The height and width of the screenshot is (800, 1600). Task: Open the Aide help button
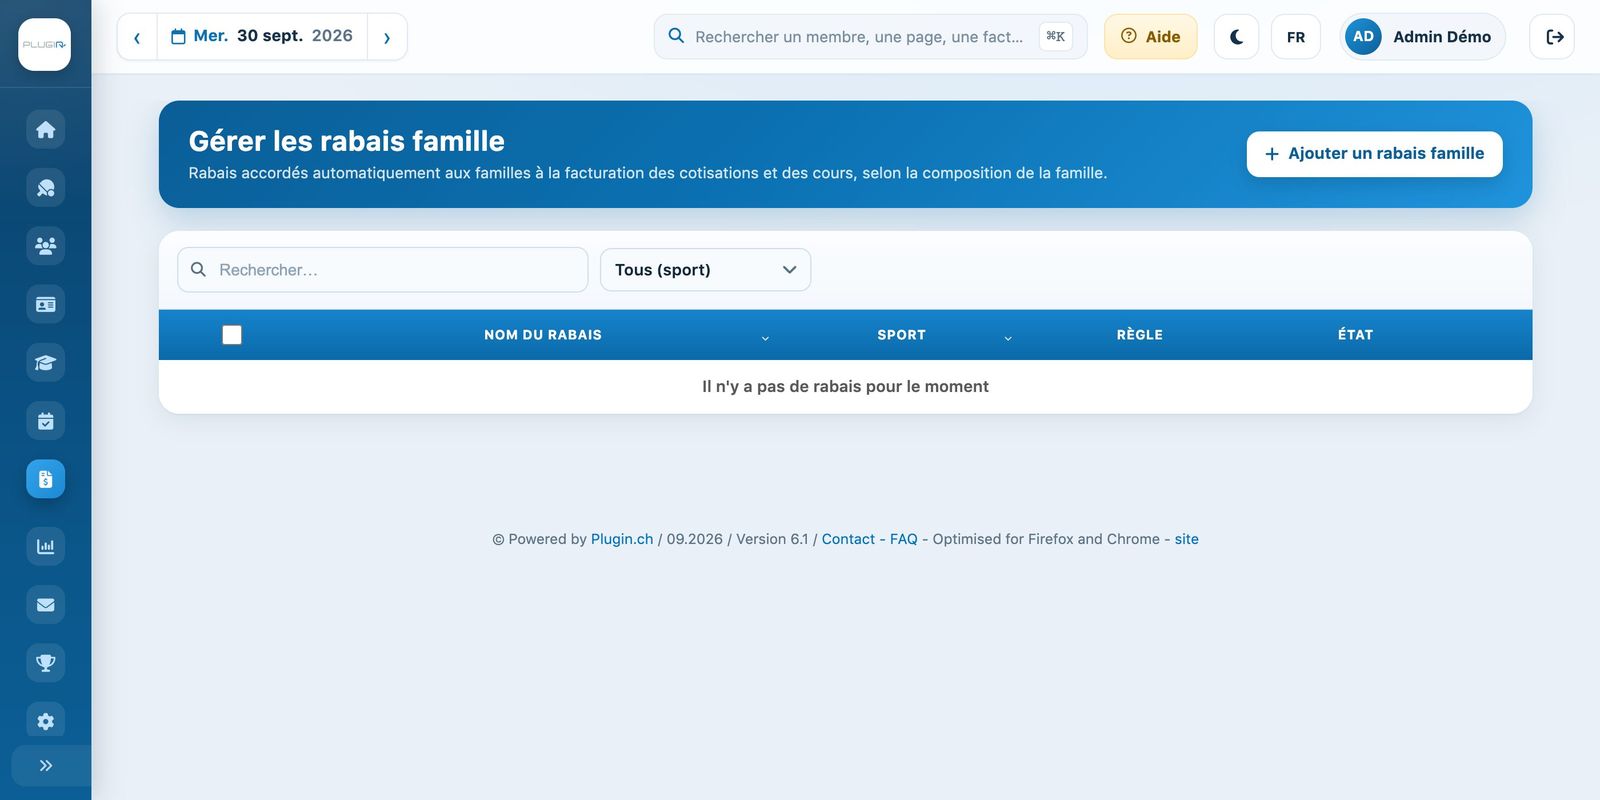point(1150,37)
